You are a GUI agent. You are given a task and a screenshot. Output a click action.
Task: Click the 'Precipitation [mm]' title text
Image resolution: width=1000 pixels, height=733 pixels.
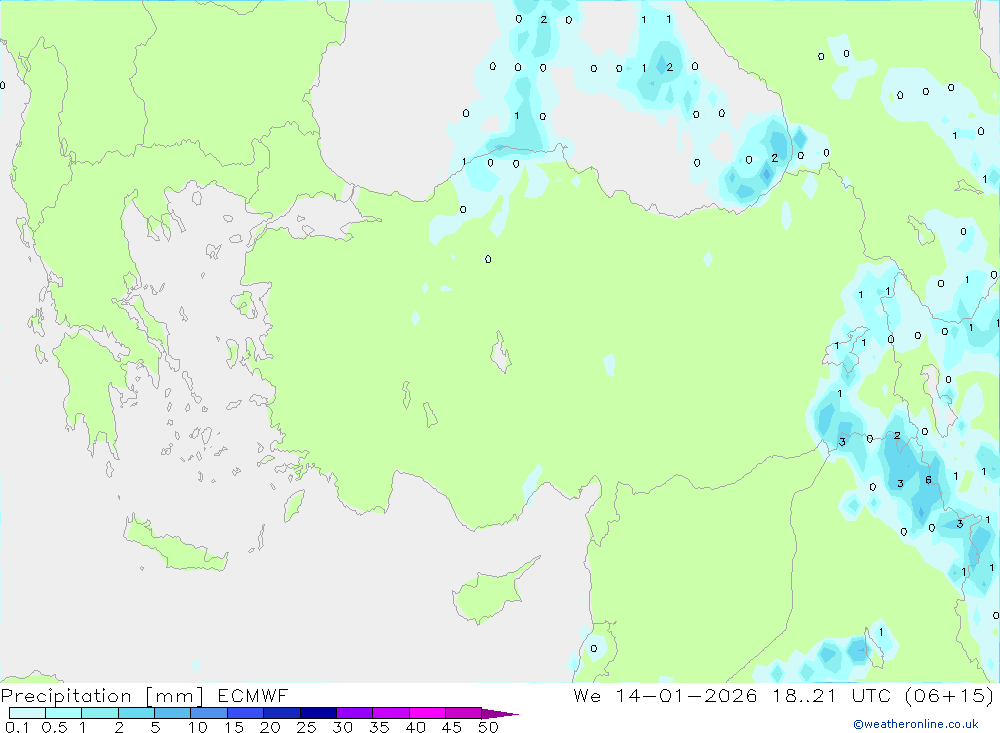click(x=103, y=695)
